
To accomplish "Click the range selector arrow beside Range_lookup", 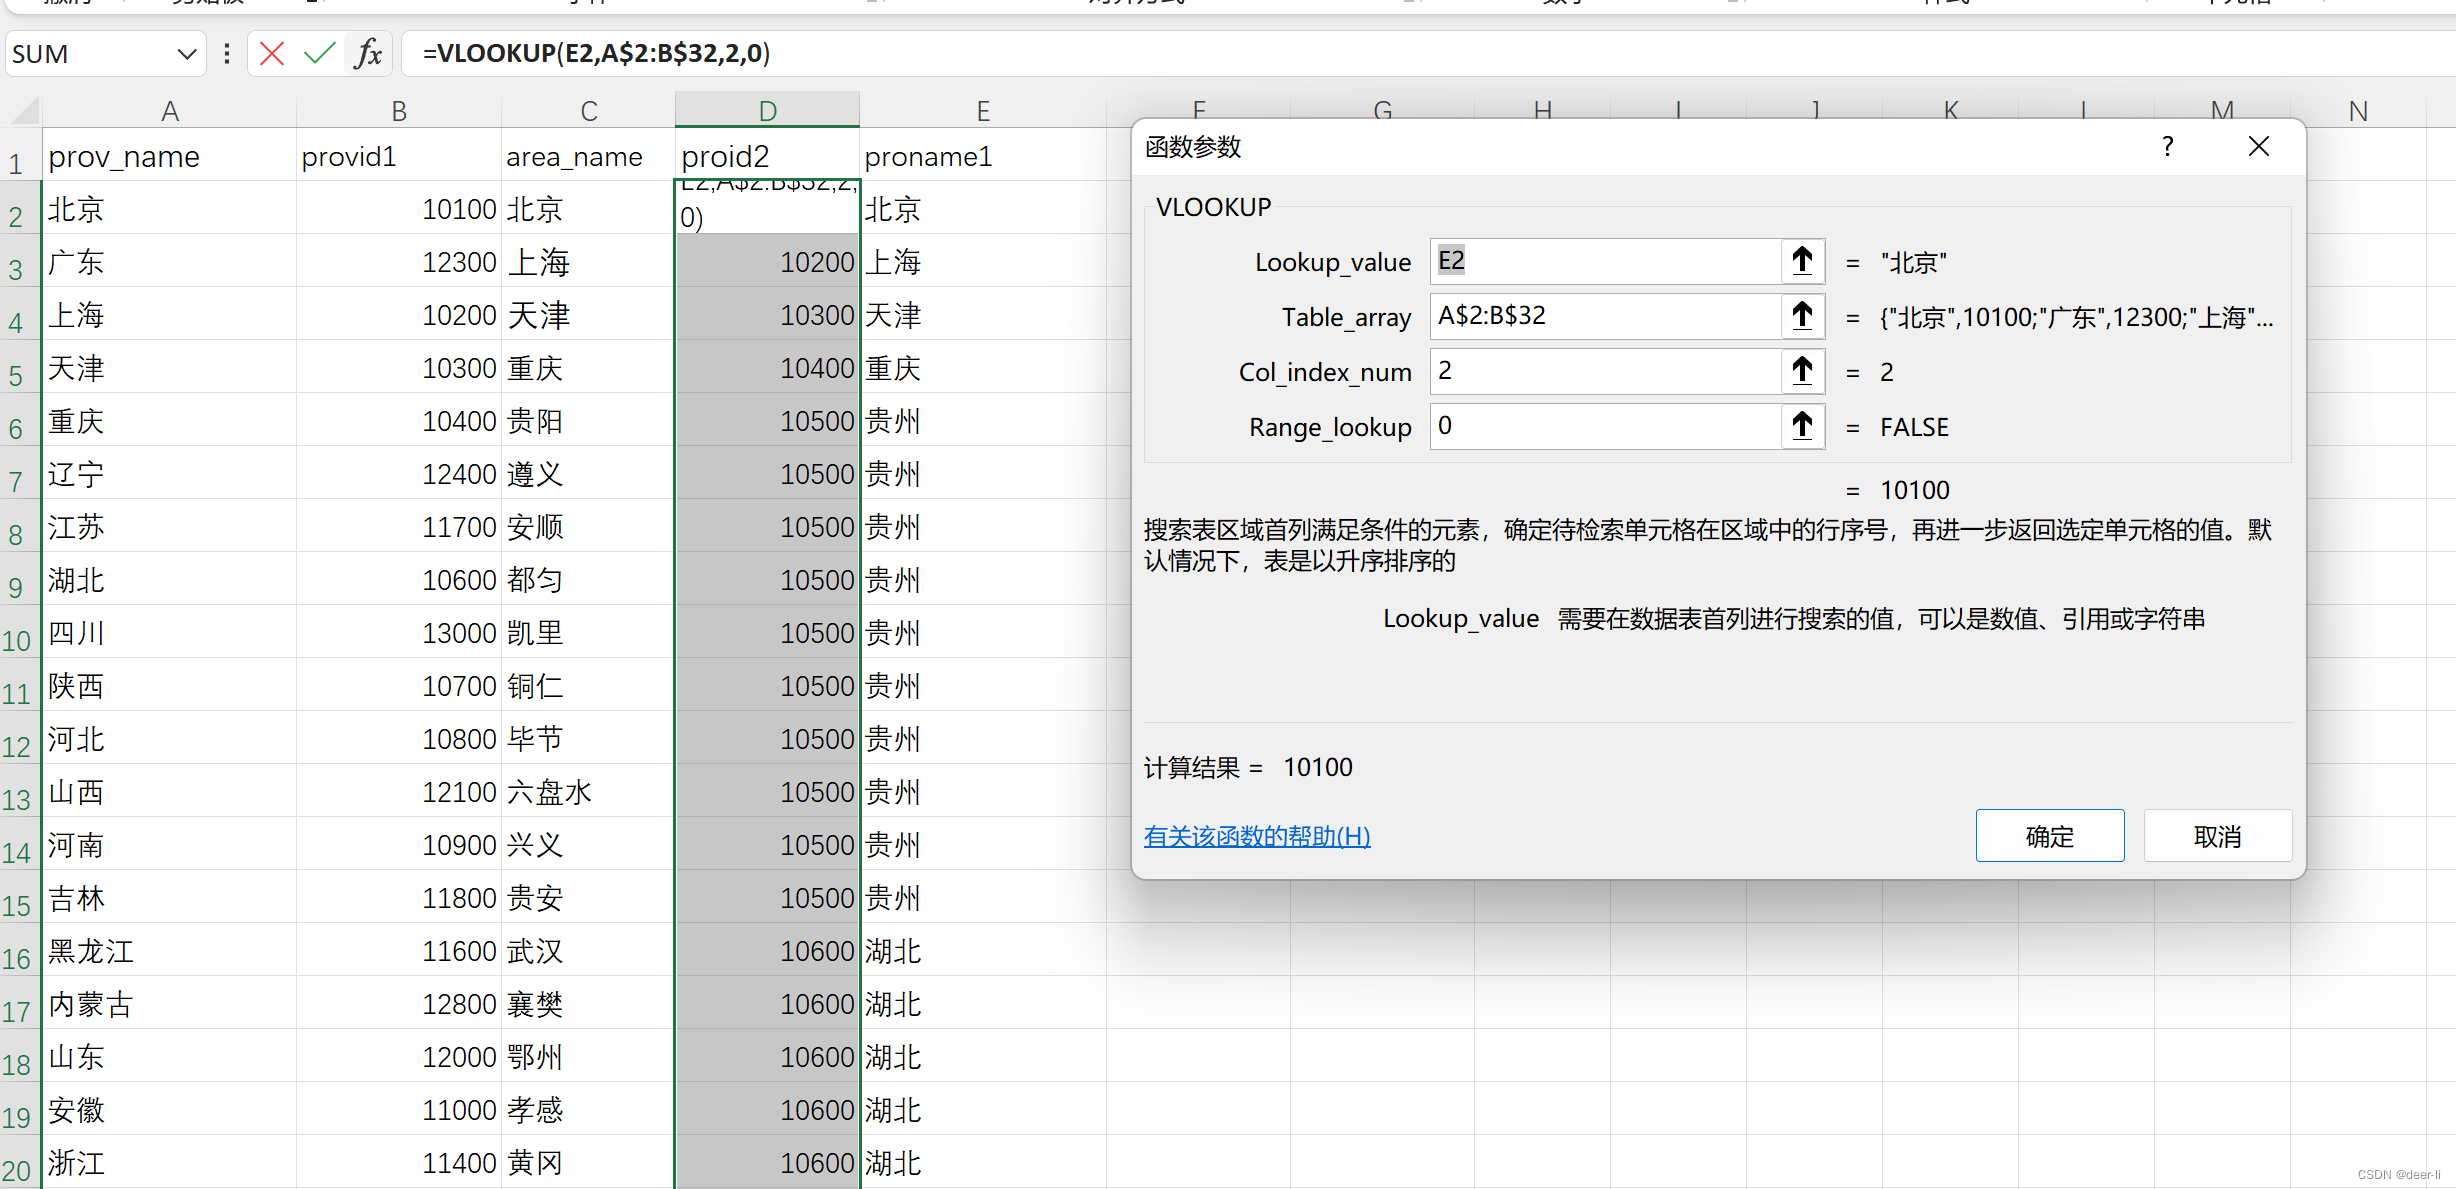I will click(1802, 426).
